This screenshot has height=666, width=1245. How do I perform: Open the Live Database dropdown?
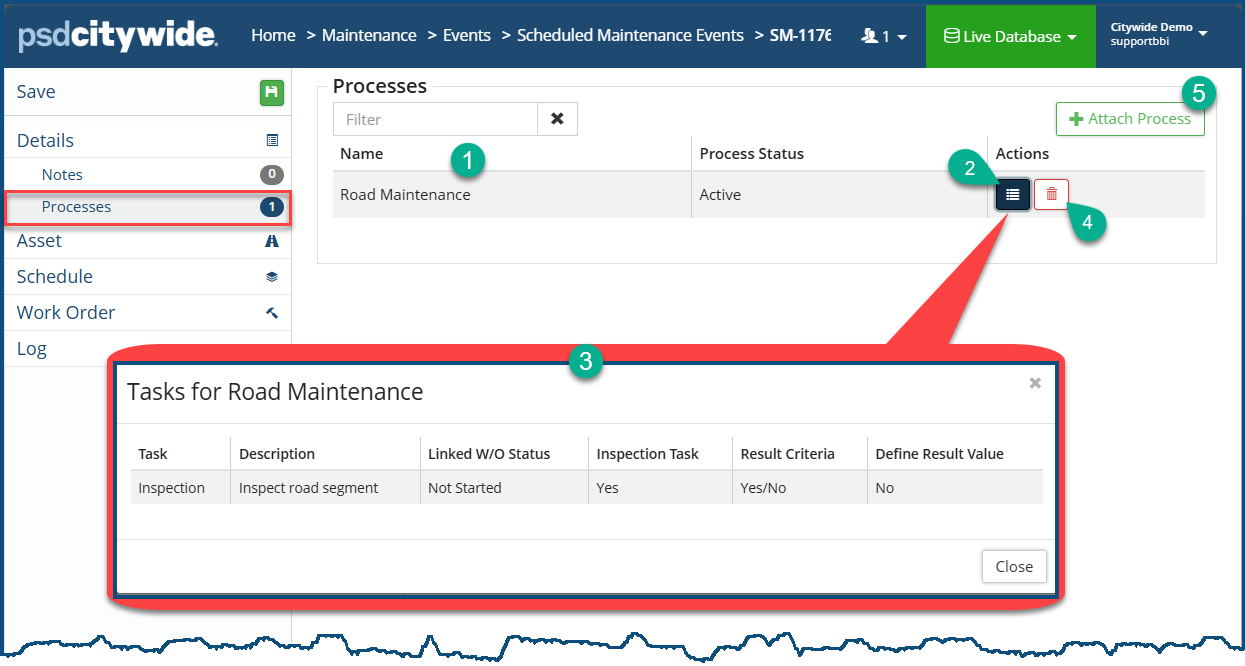coord(1011,36)
